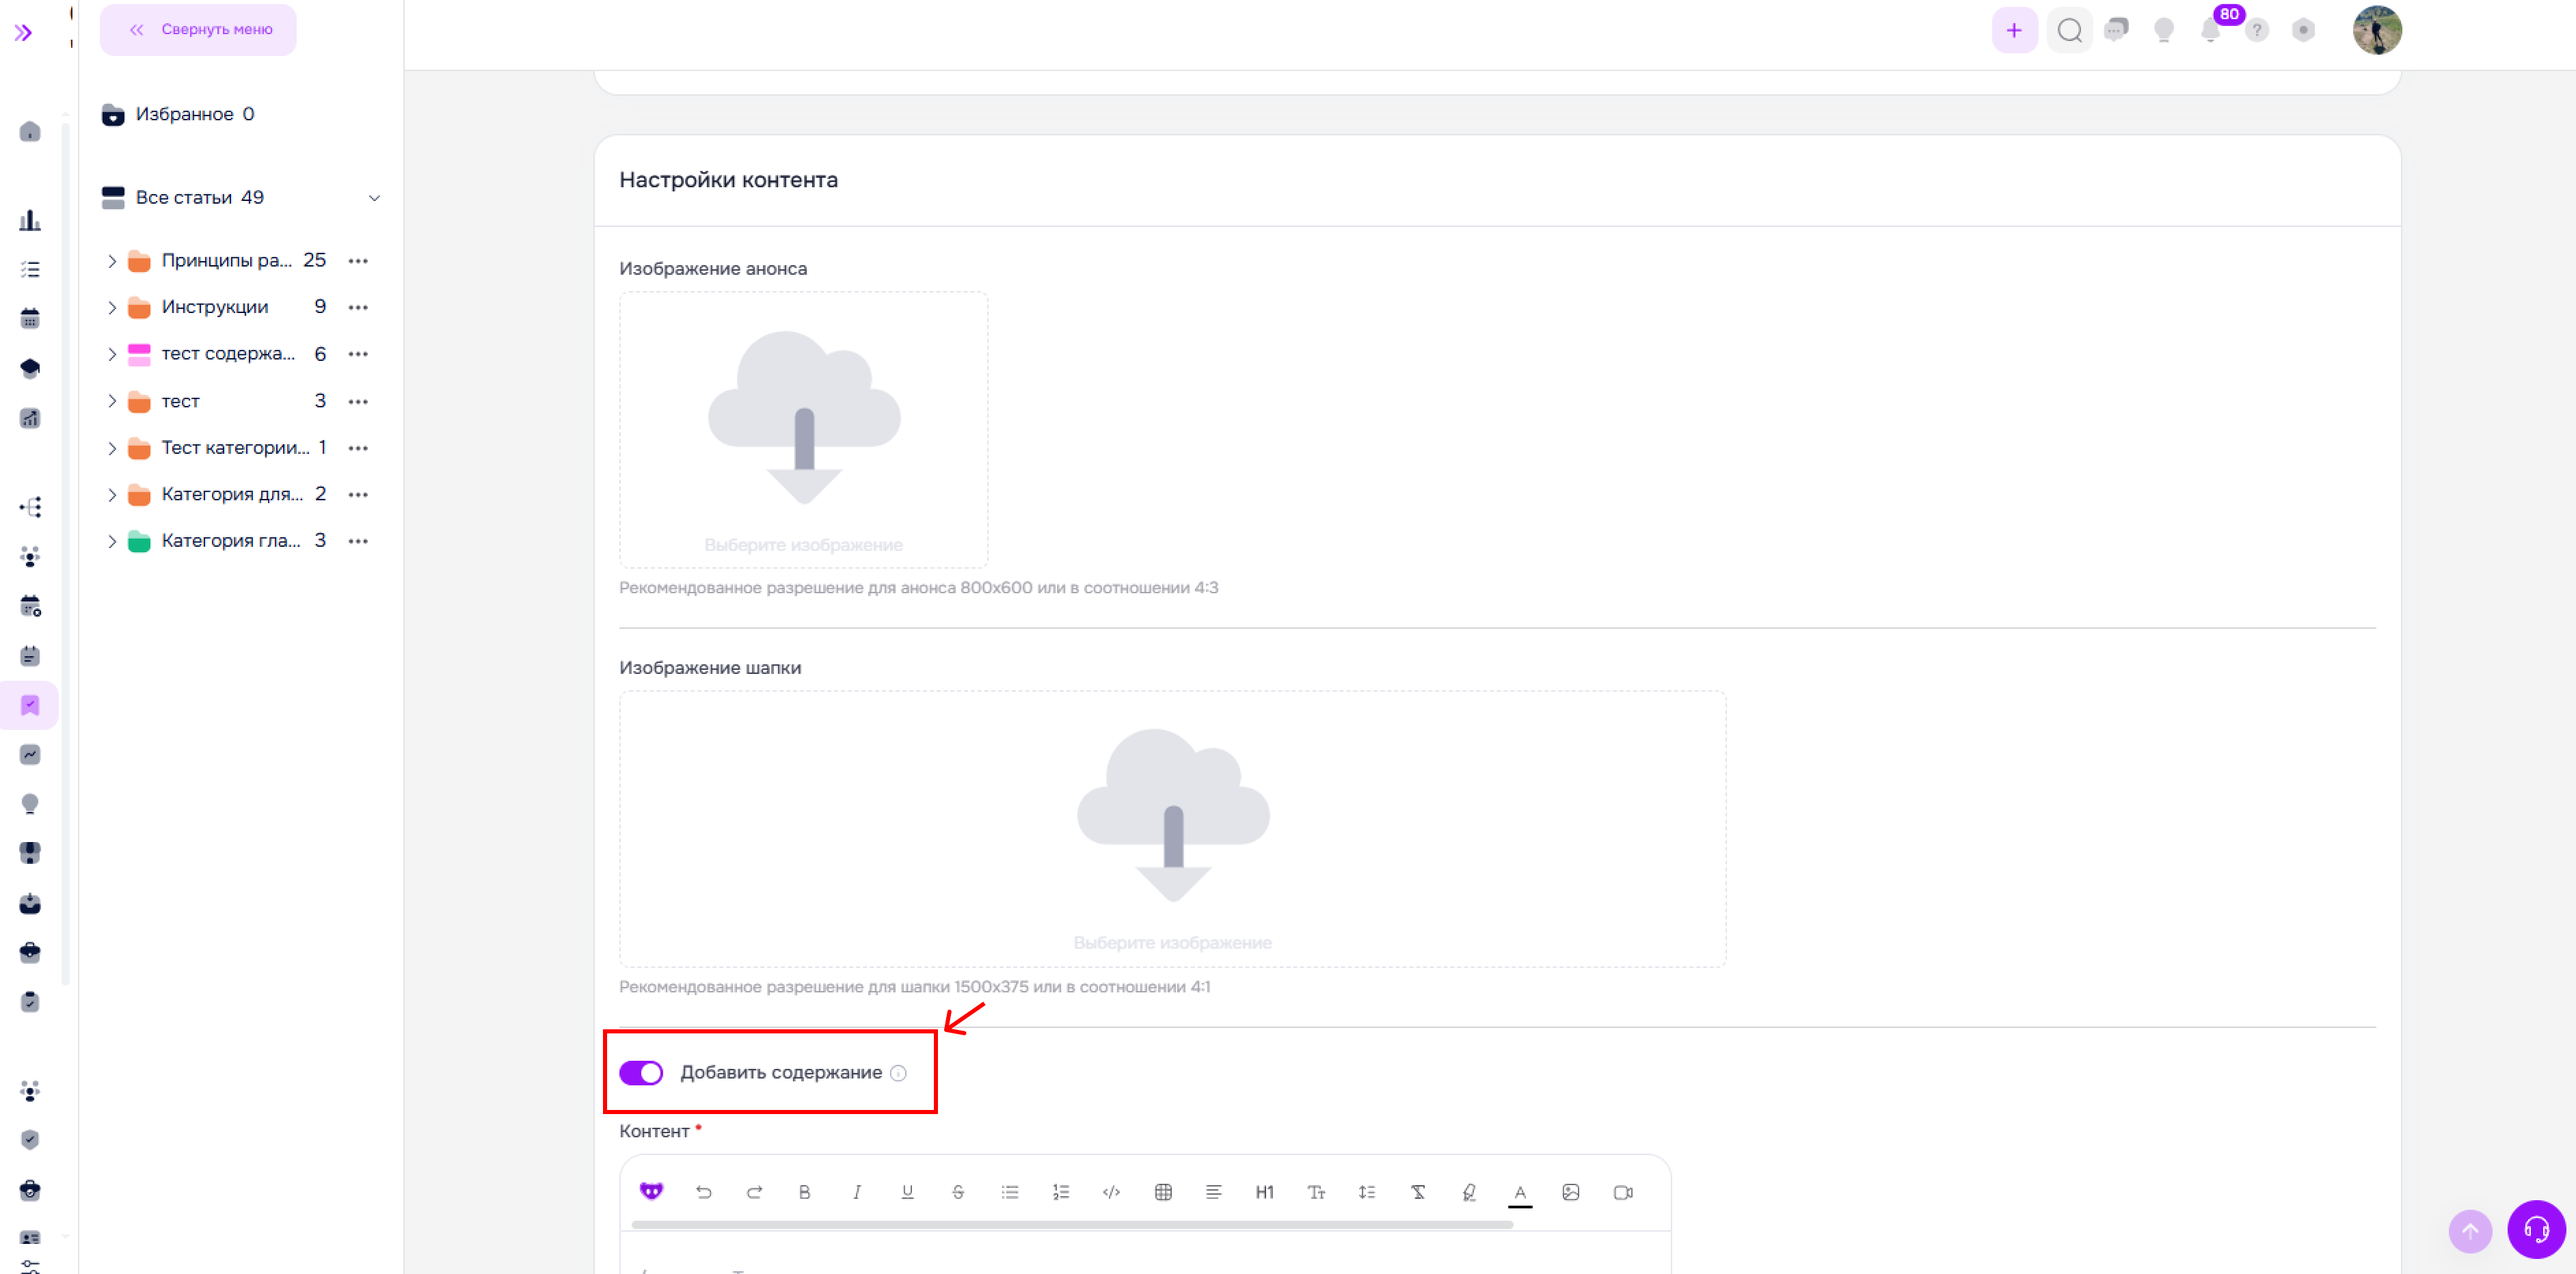Open three-dots menu for 'Категория для...'
Image resolution: width=2576 pixels, height=1274 pixels.
(x=358, y=494)
